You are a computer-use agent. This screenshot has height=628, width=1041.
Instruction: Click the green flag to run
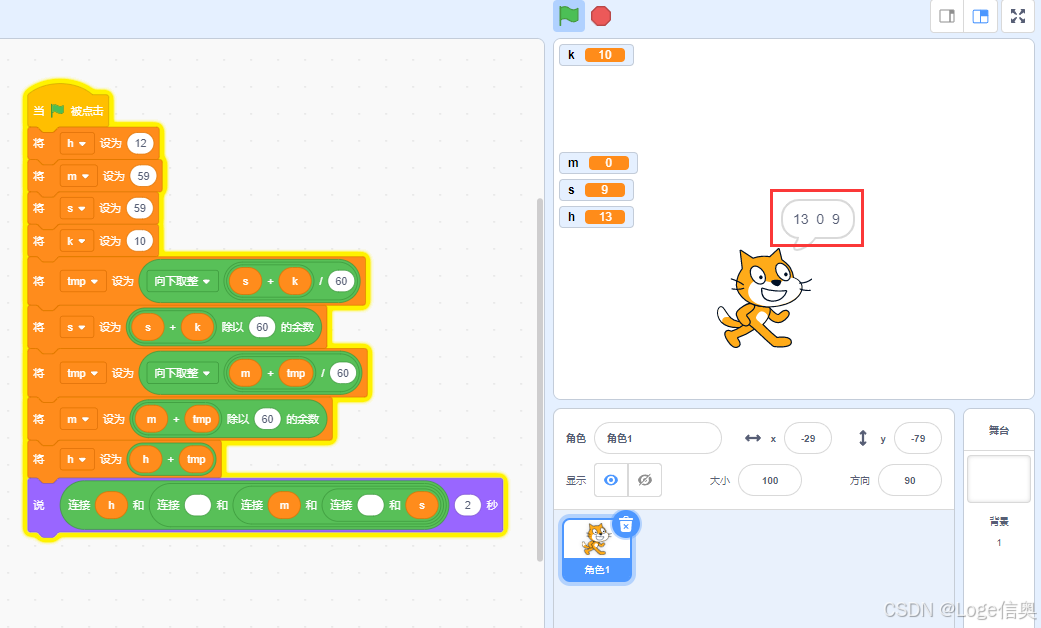click(x=568, y=16)
